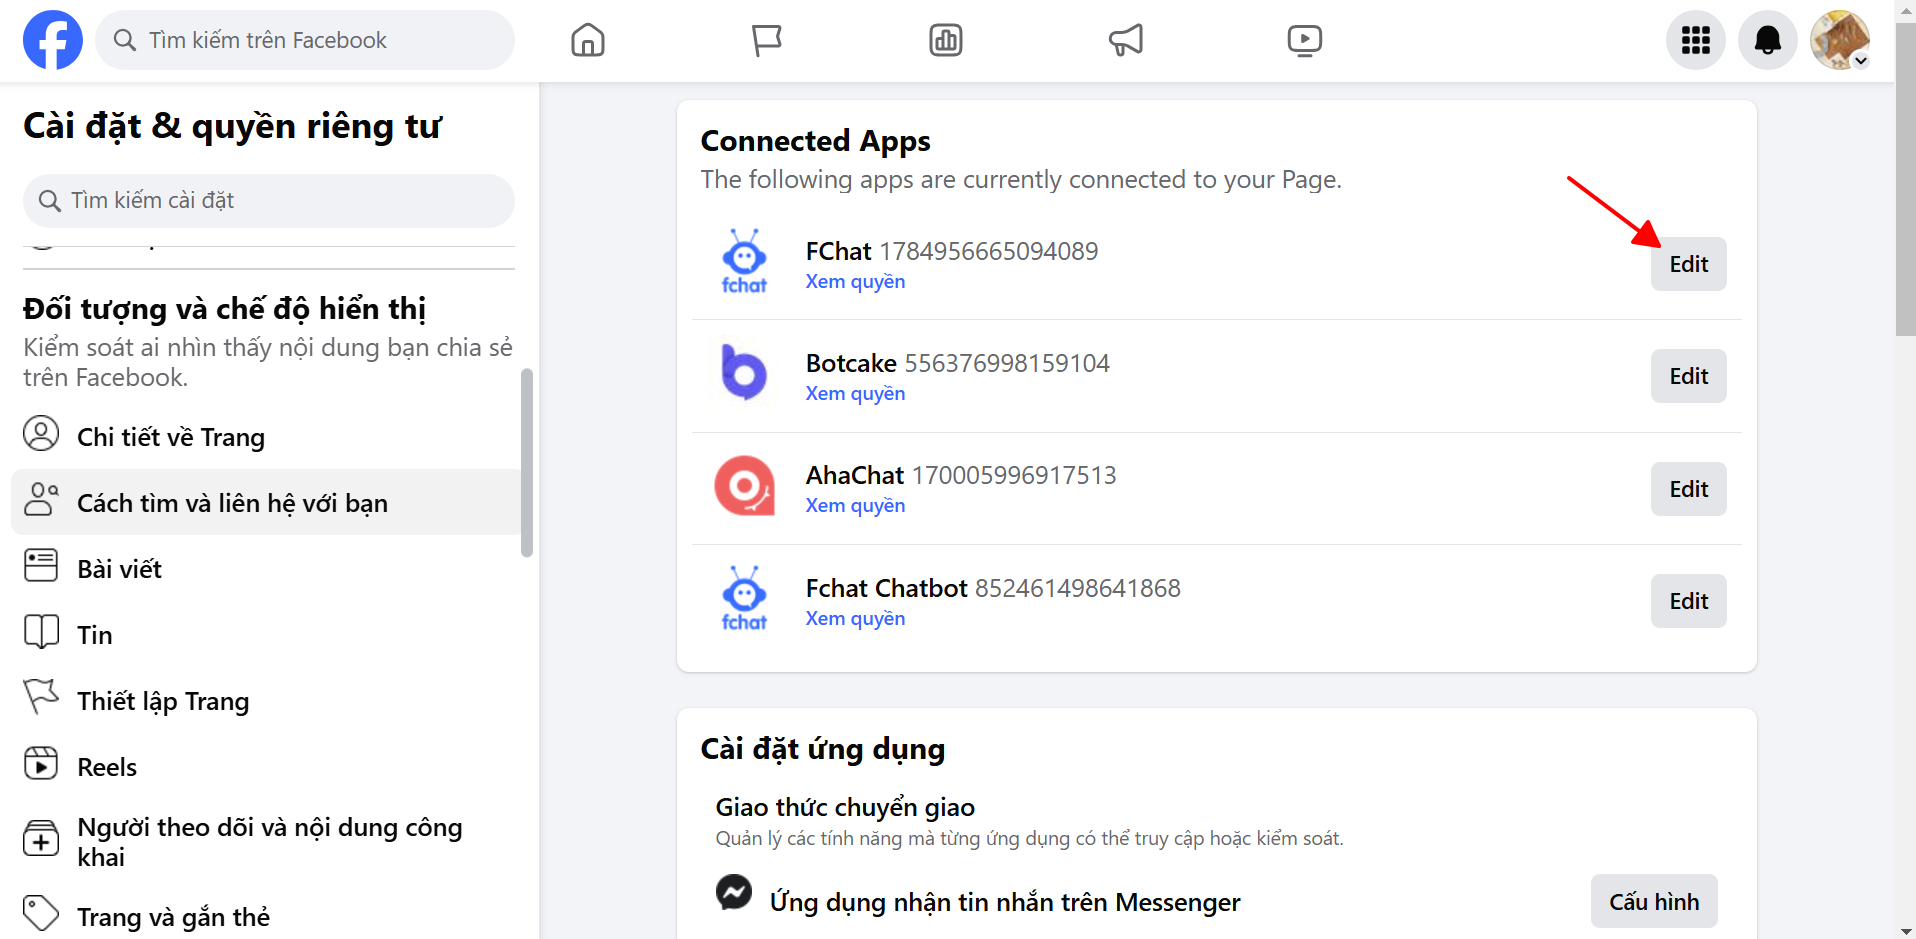Edit the AhaChat connected app

tap(1688, 489)
